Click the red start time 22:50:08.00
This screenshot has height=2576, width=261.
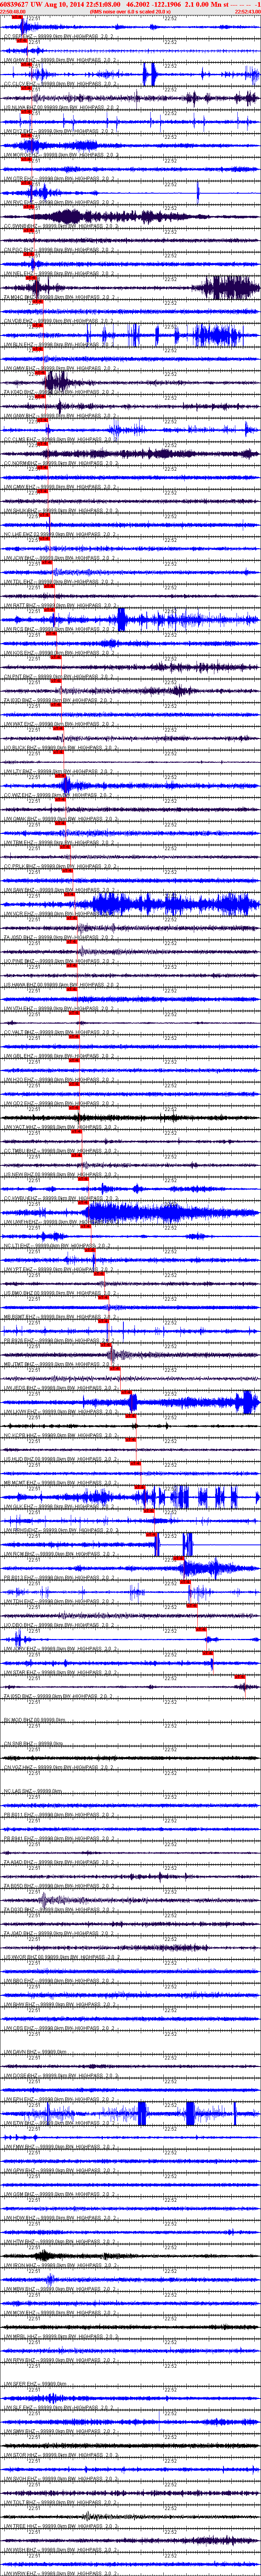pos(14,11)
